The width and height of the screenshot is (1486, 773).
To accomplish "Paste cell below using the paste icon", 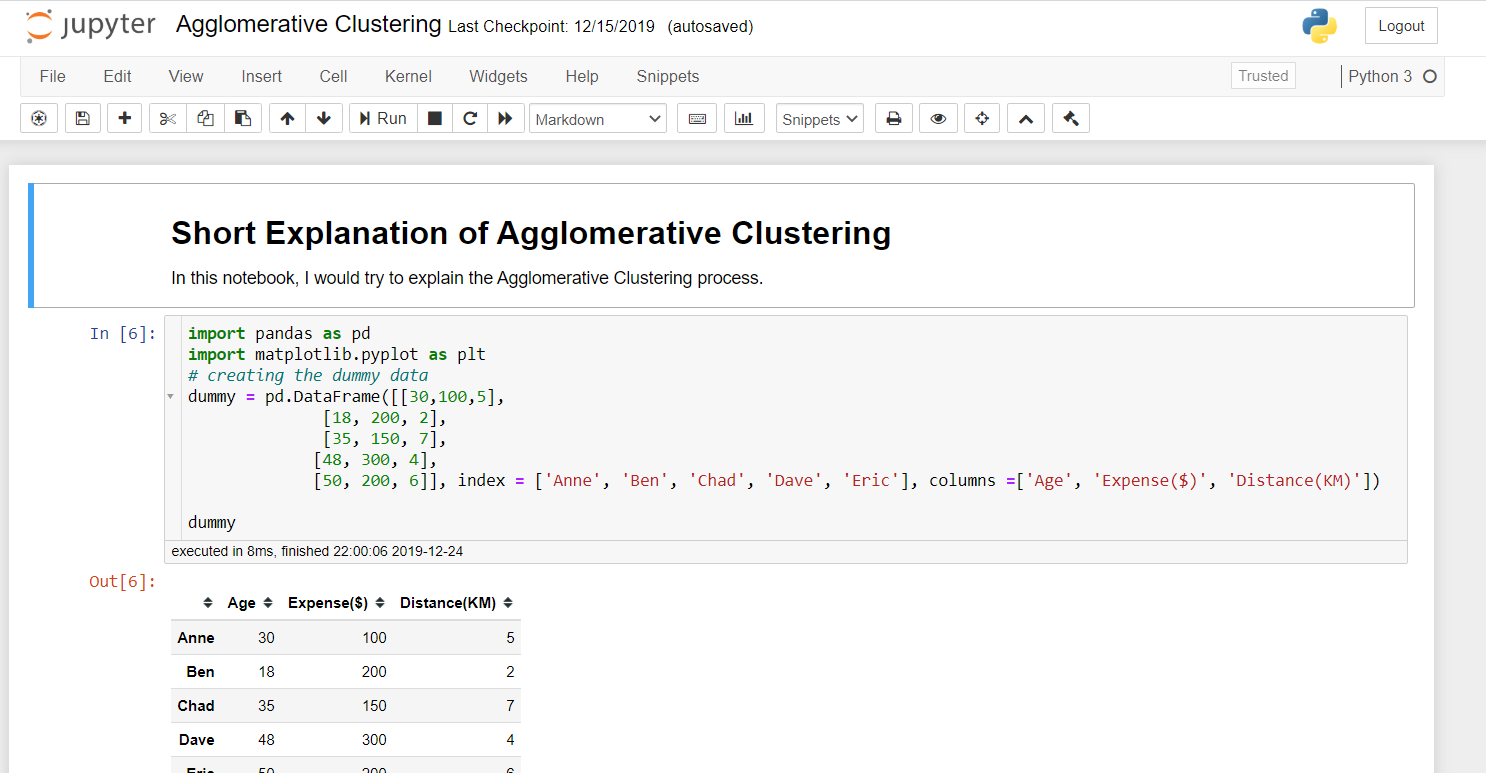I will (243, 118).
